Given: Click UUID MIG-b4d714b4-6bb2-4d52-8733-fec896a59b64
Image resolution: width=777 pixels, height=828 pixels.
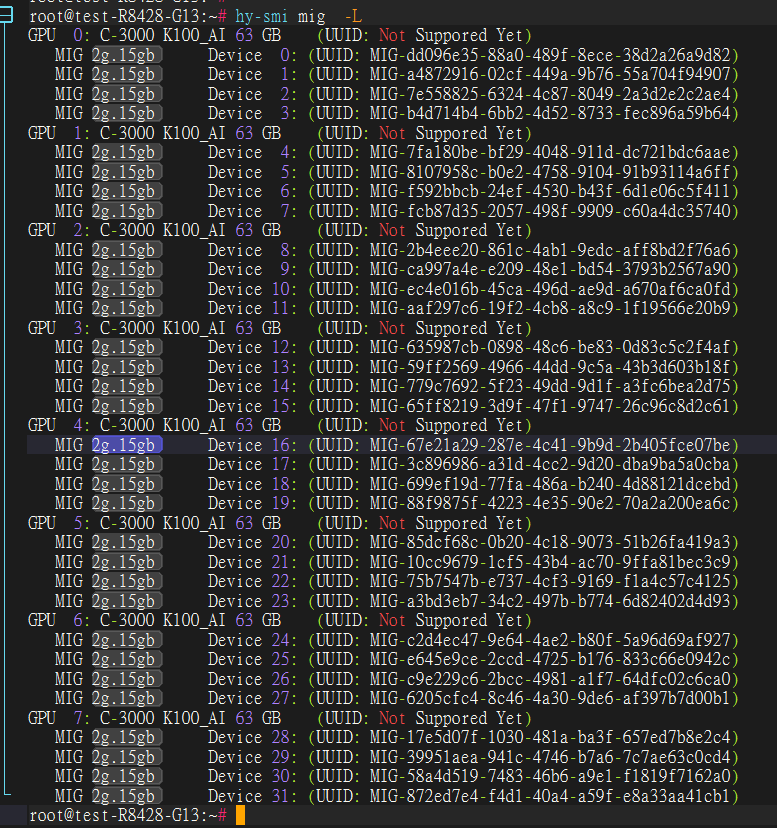Looking at the screenshot, I should pyautogui.click(x=550, y=114).
